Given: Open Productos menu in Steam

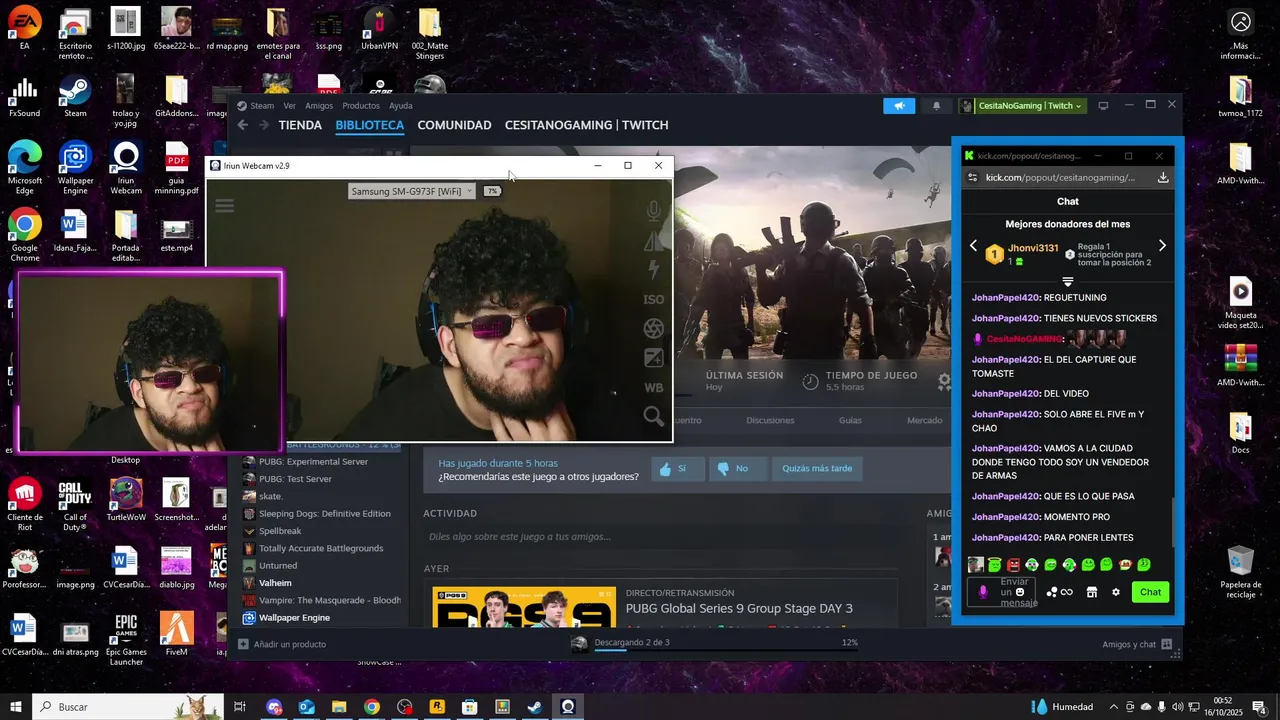Looking at the screenshot, I should pyautogui.click(x=361, y=106).
